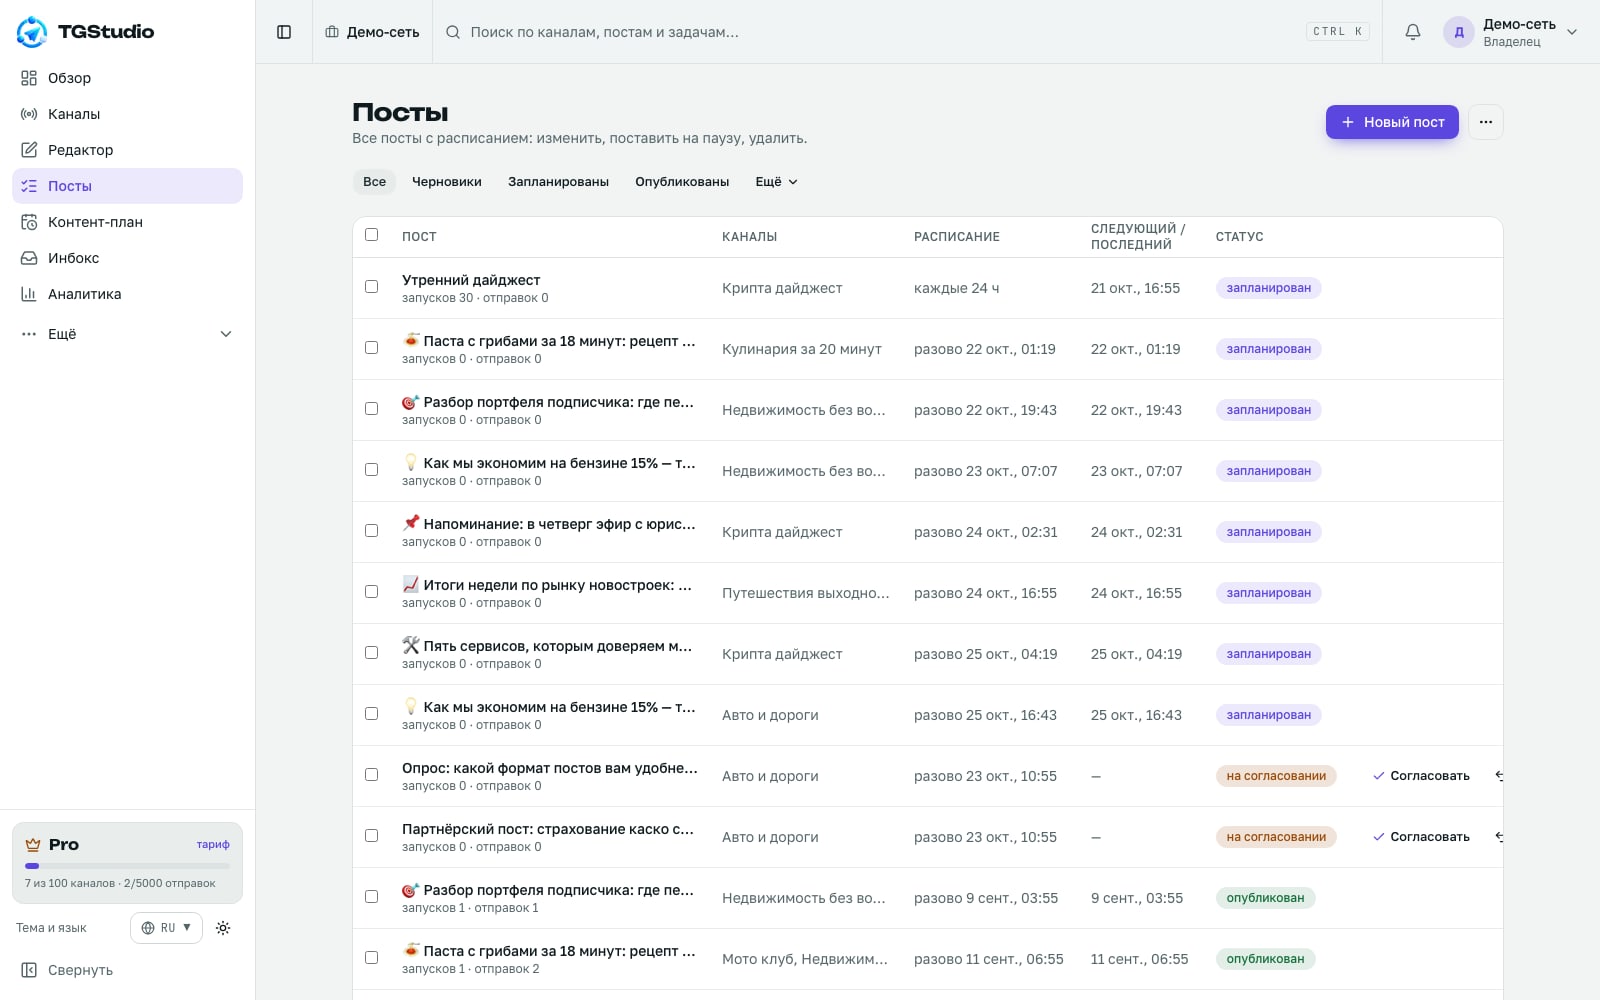This screenshot has height=1000, width=1600.
Task: Open the Инбокс tray icon
Action: [29, 258]
